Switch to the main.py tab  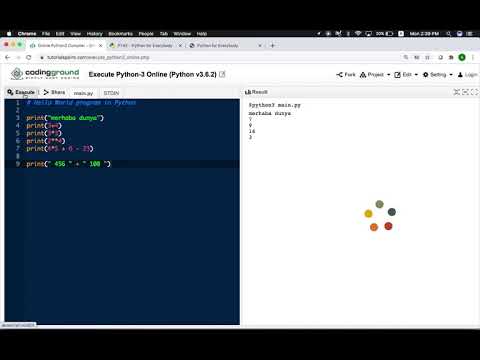[83, 93]
